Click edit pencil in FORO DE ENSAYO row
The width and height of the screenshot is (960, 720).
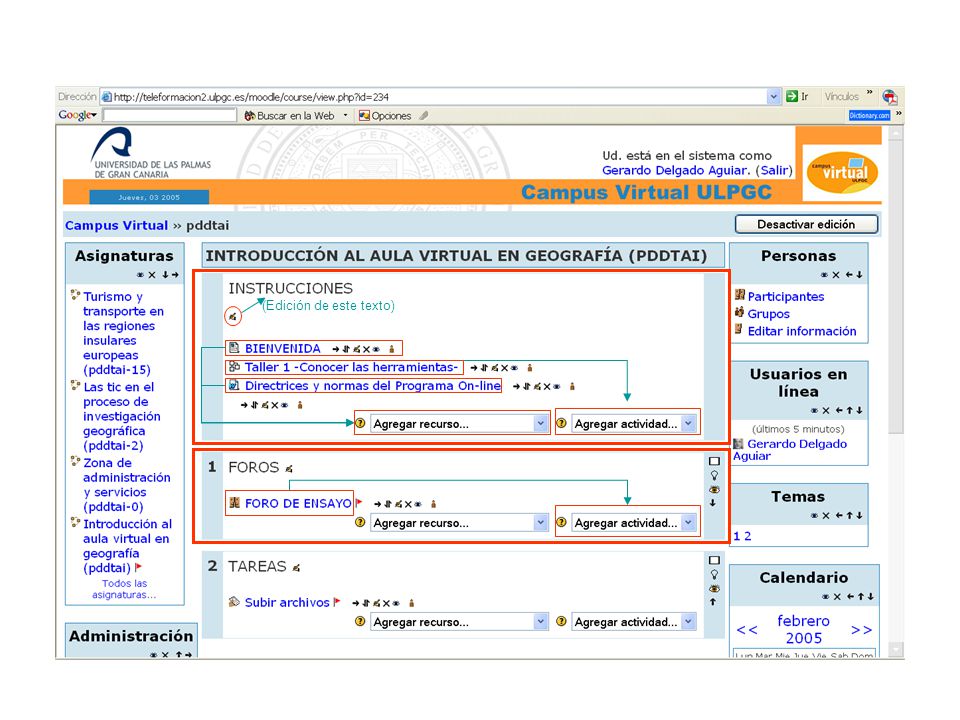399,504
